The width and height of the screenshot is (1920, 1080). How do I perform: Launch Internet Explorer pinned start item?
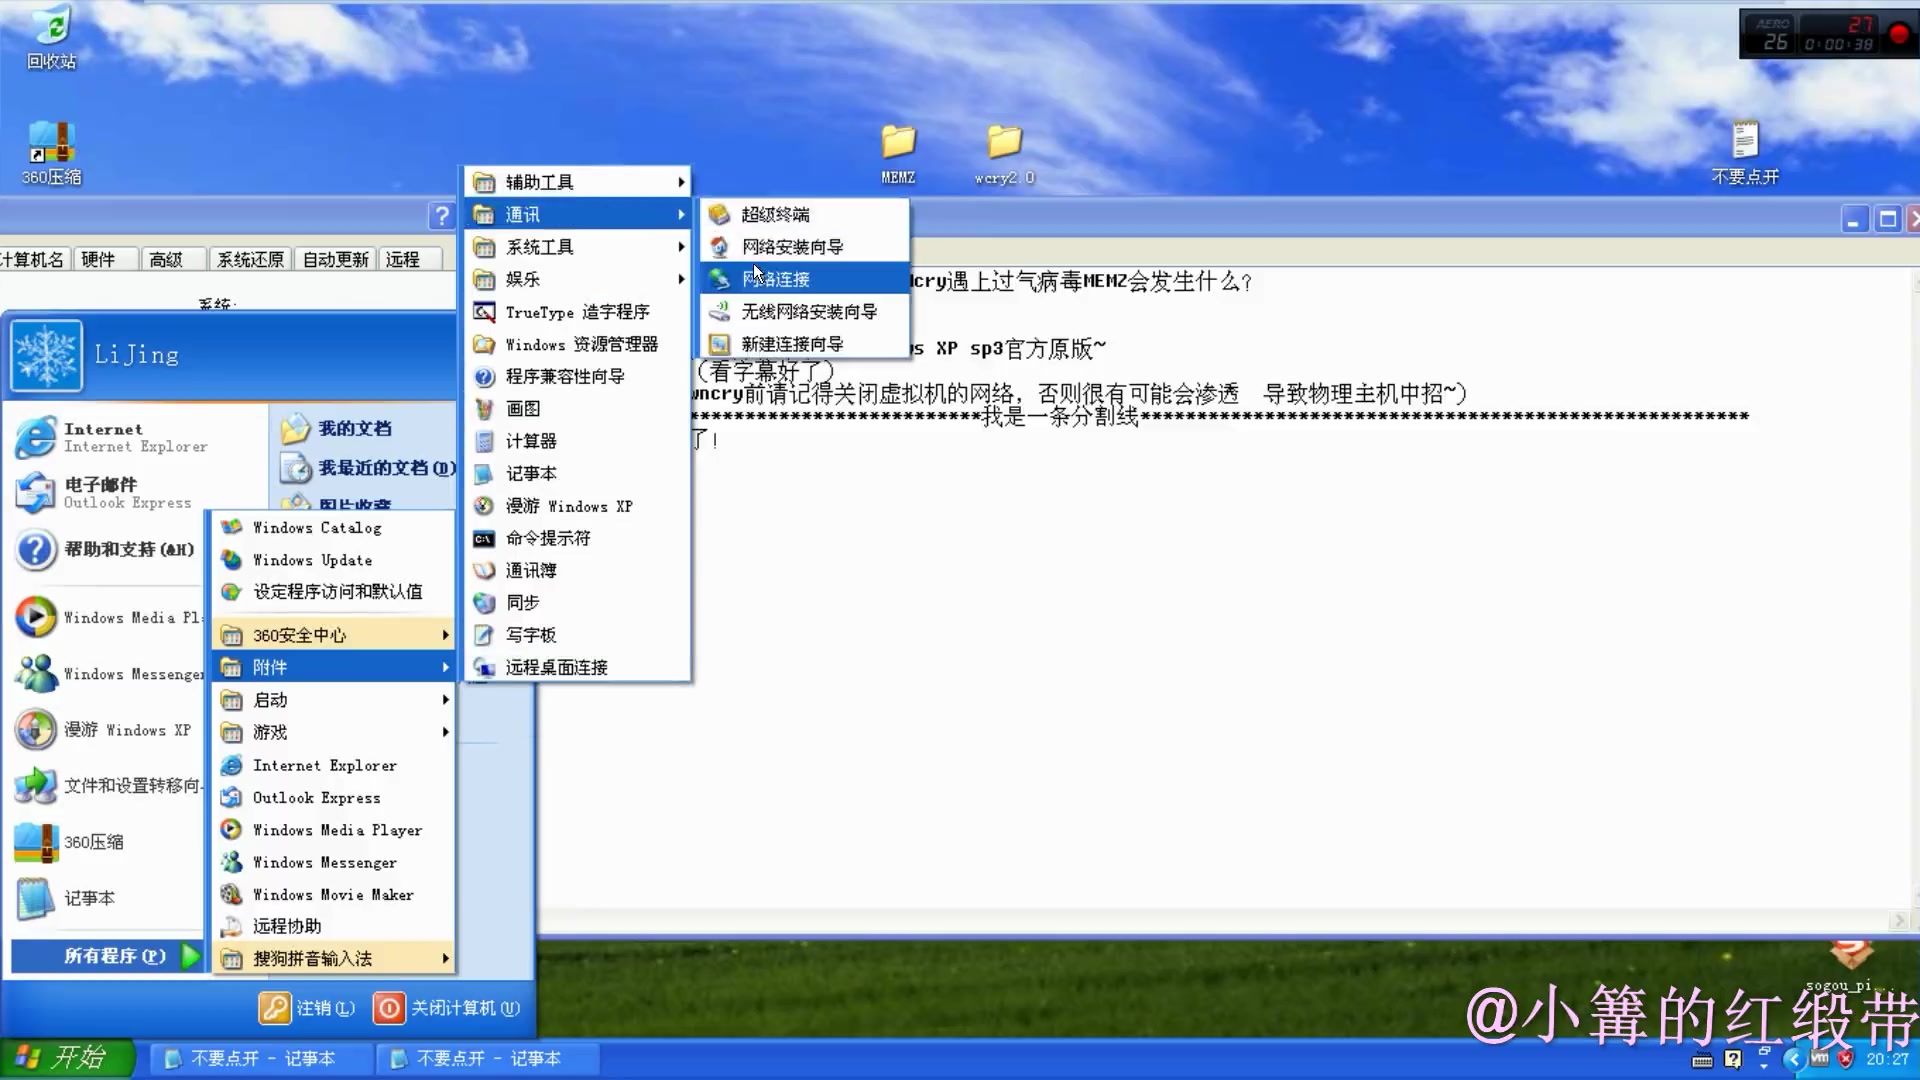coord(110,437)
